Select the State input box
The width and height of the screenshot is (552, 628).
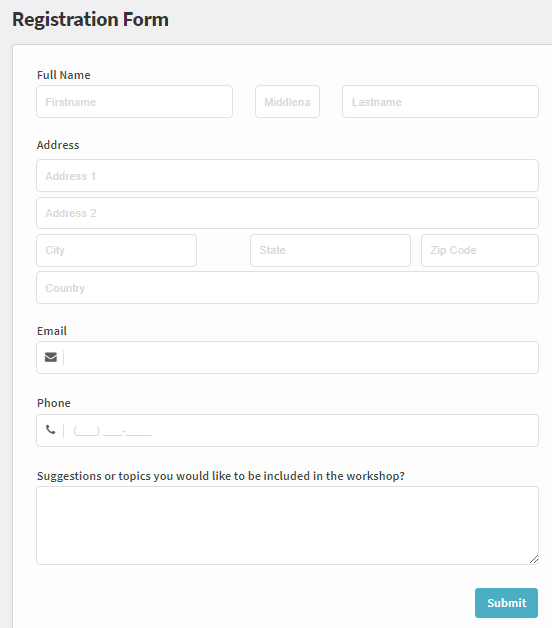click(330, 250)
